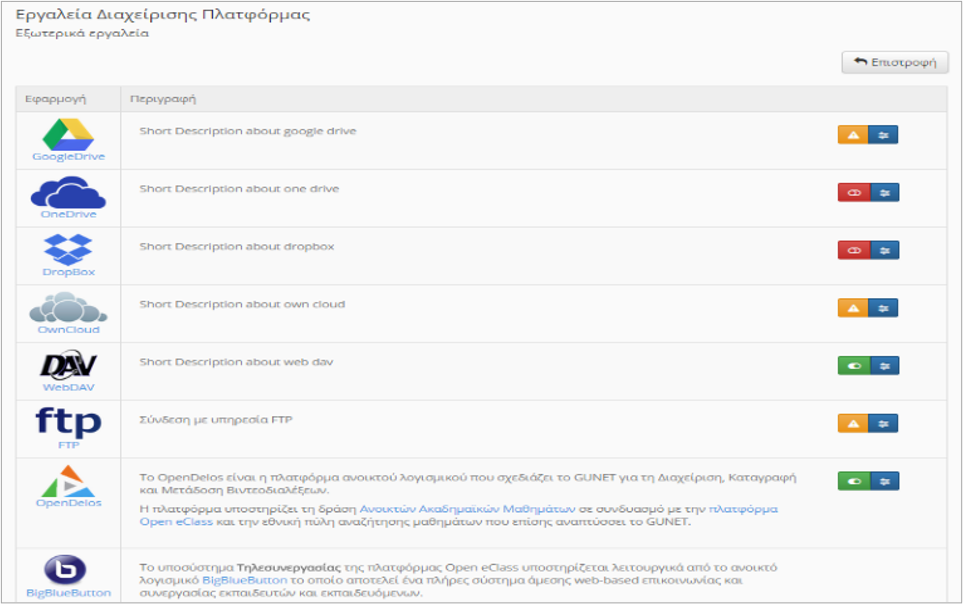Click the BigBlueButton logo icon
The image size is (963, 604).
point(68,570)
